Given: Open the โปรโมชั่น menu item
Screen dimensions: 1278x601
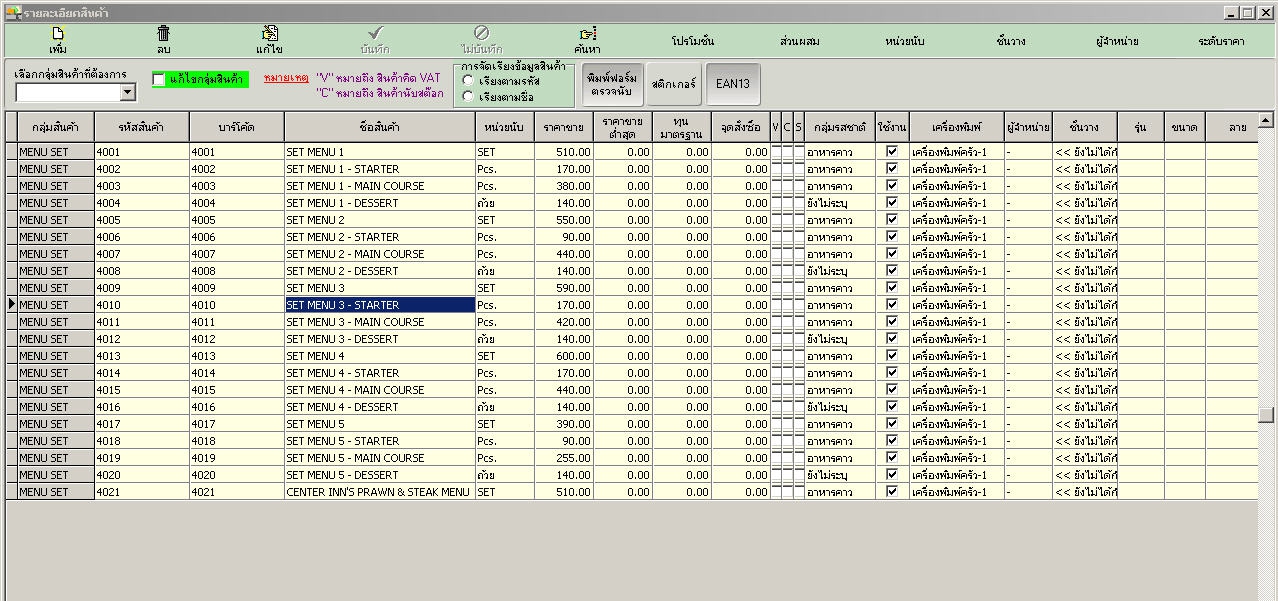Looking at the screenshot, I should tap(693, 41).
